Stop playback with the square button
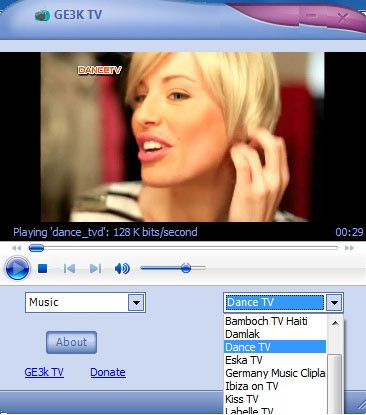The height and width of the screenshot is (415, 366). pyautogui.click(x=42, y=268)
